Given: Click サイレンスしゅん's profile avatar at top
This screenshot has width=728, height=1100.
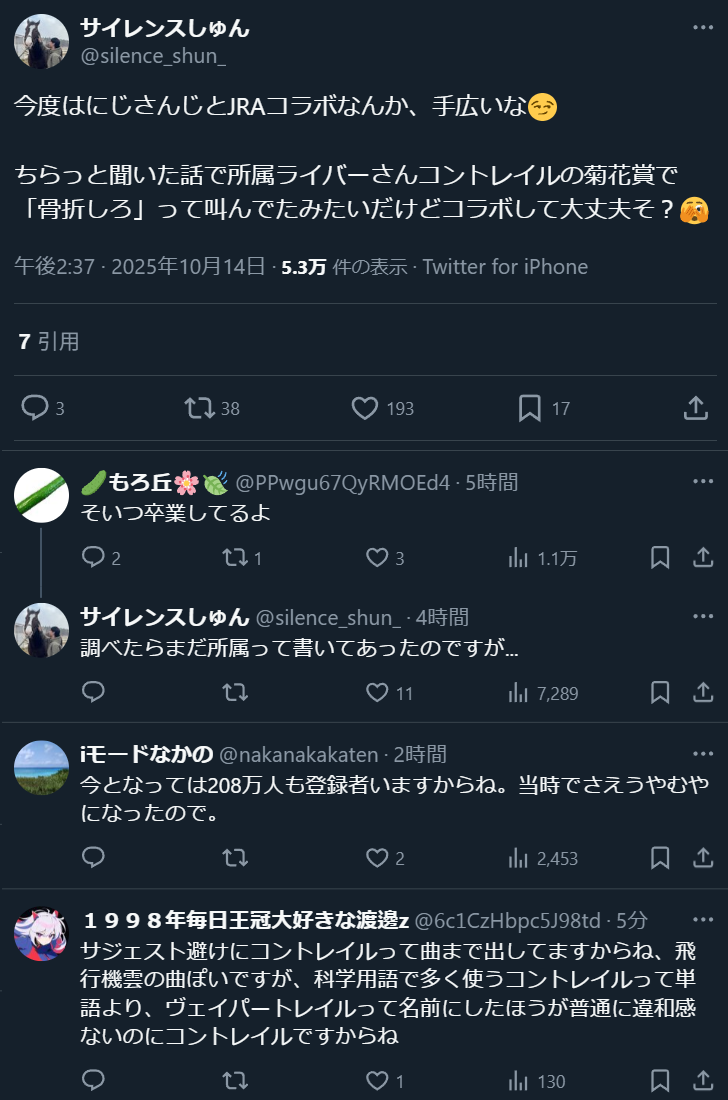Looking at the screenshot, I should point(41,42).
